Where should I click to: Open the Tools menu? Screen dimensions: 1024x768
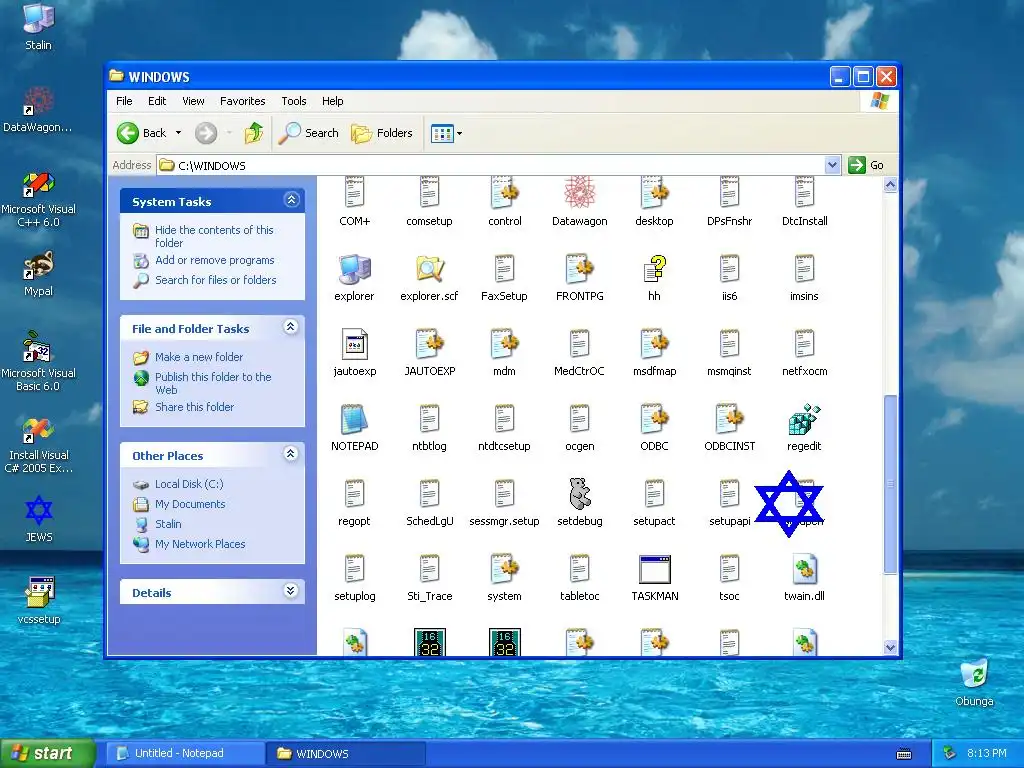294,101
